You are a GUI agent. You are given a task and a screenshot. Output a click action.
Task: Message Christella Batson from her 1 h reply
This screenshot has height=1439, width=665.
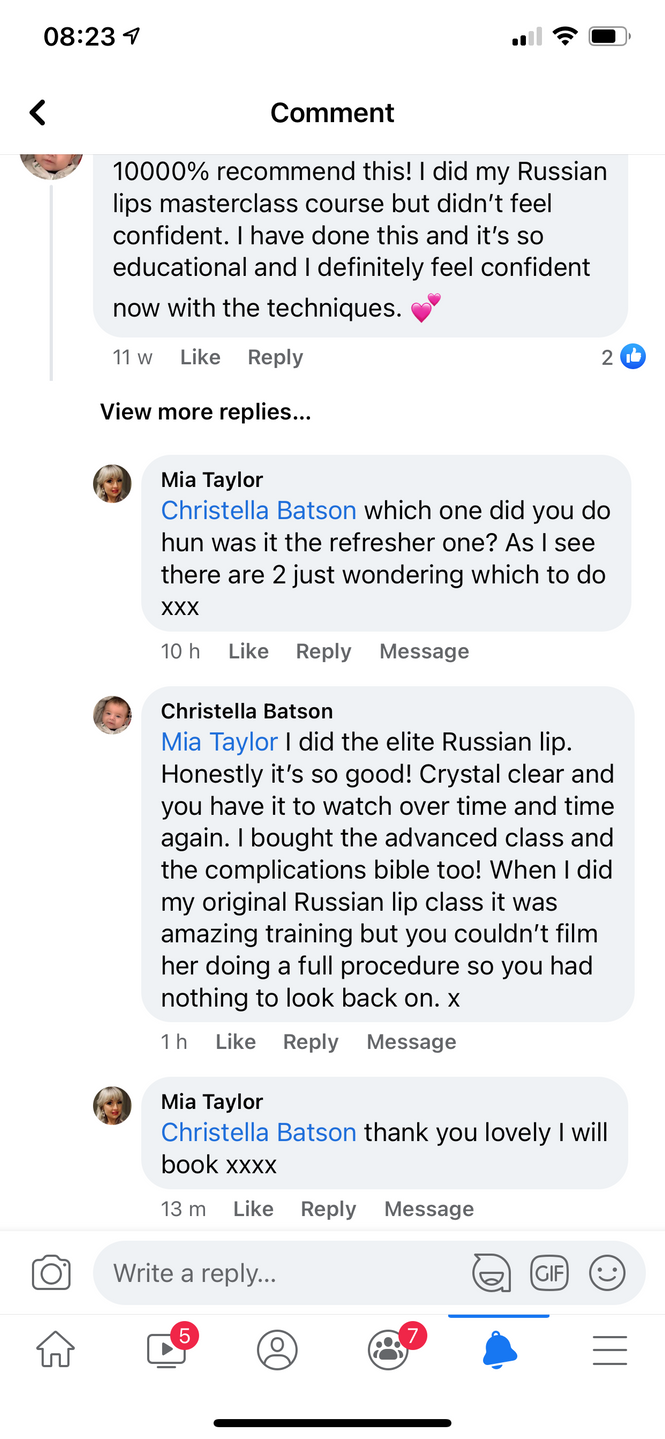pyautogui.click(x=411, y=1042)
